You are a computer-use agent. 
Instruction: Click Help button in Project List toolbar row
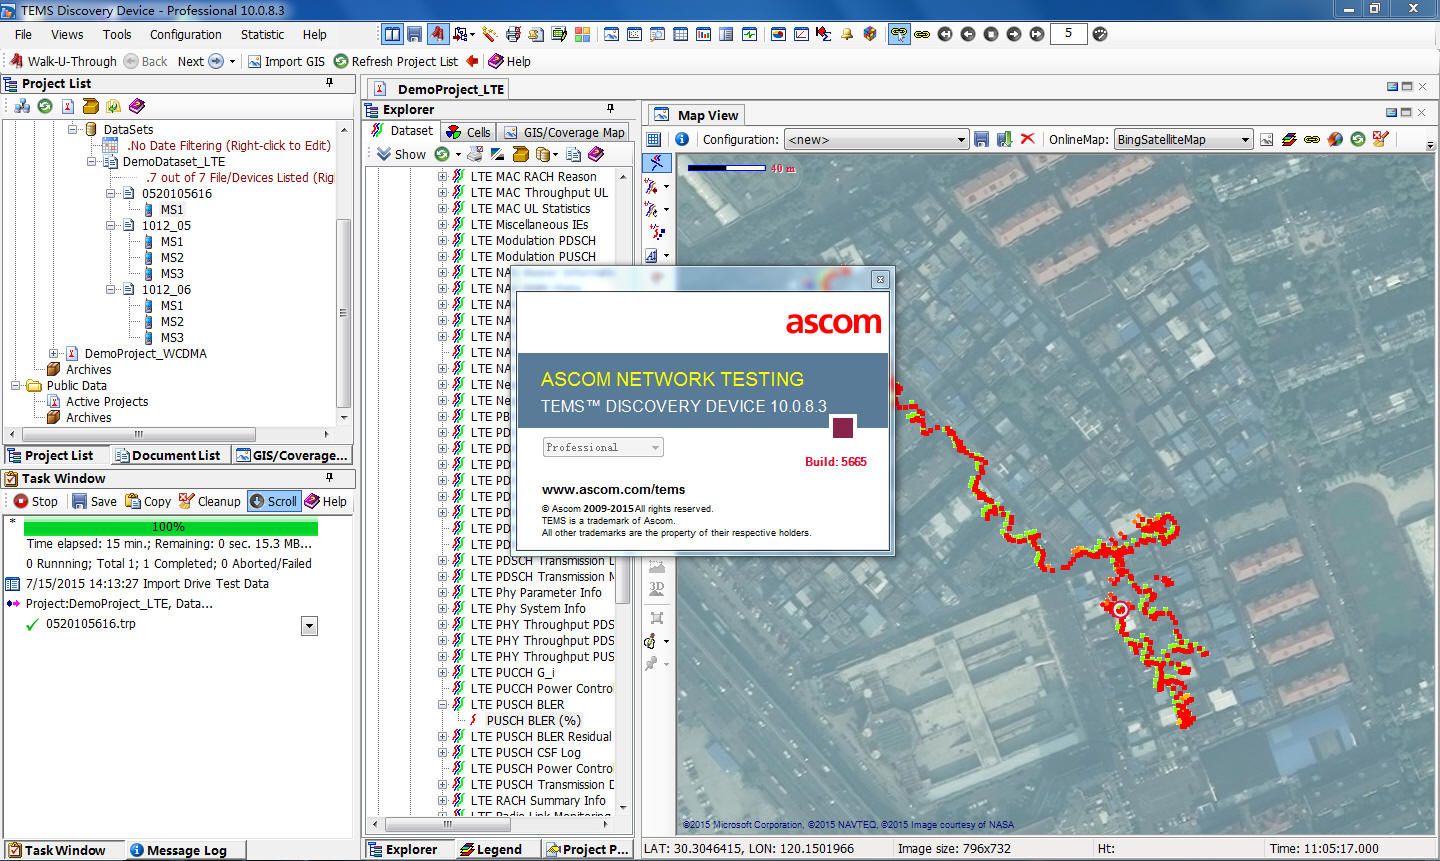click(x=509, y=61)
